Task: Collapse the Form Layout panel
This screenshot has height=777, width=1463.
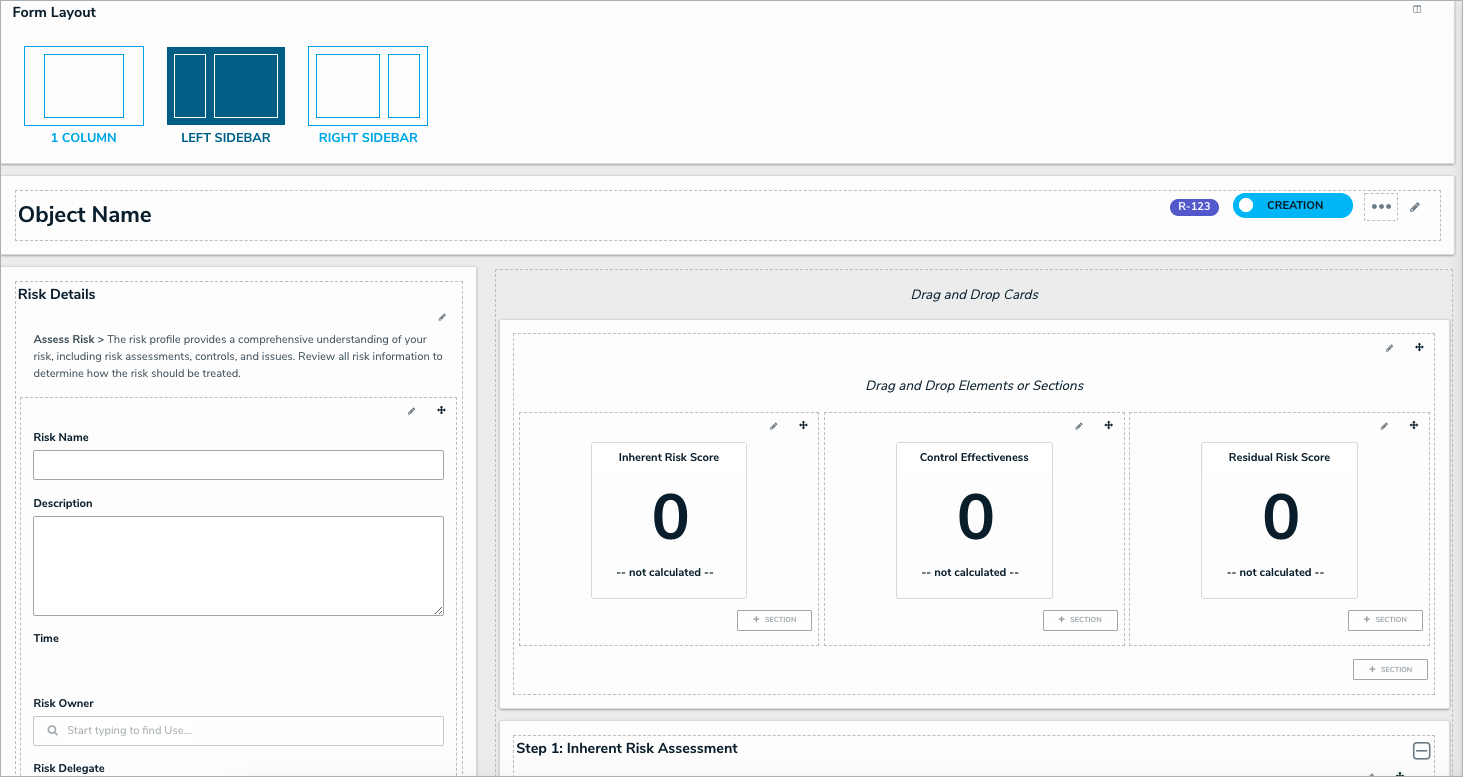Action: coord(1417,9)
